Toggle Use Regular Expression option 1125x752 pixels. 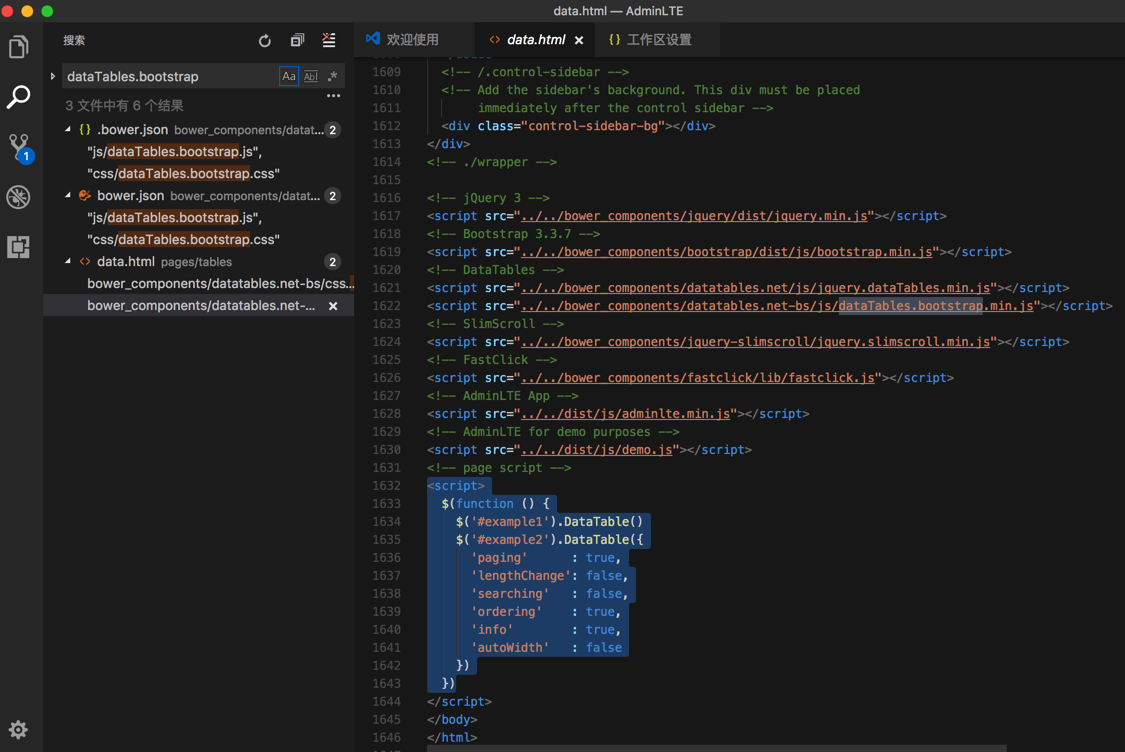(332, 76)
